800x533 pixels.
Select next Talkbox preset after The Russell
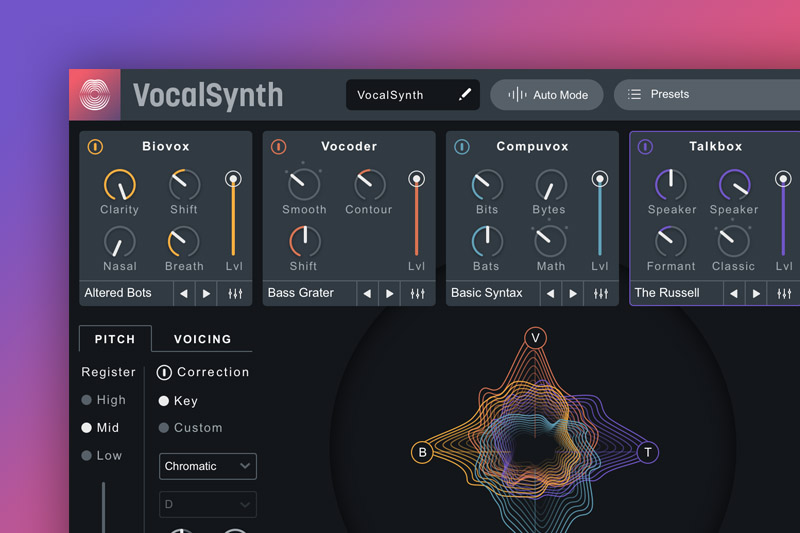[756, 294]
